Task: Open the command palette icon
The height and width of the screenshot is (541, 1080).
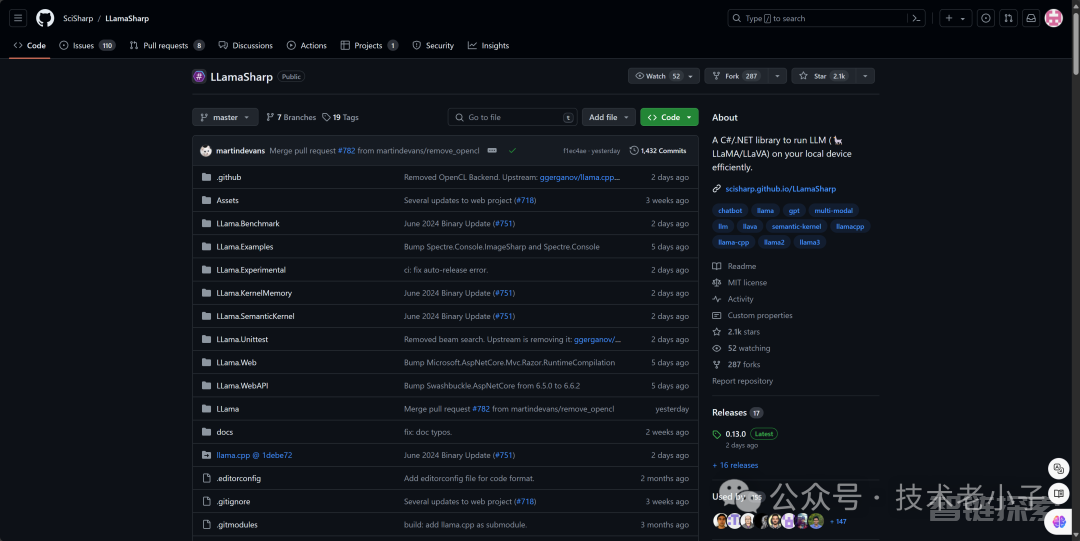Action: [916, 19]
